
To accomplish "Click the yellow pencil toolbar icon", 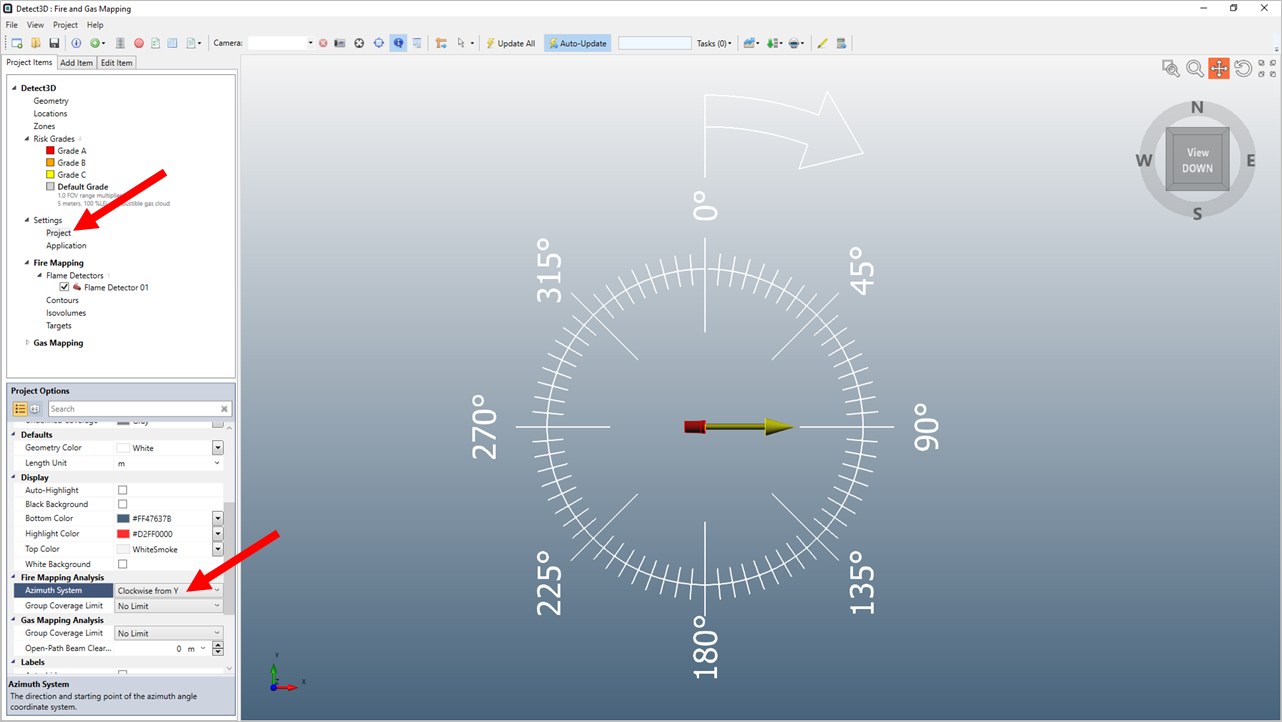I will point(822,43).
